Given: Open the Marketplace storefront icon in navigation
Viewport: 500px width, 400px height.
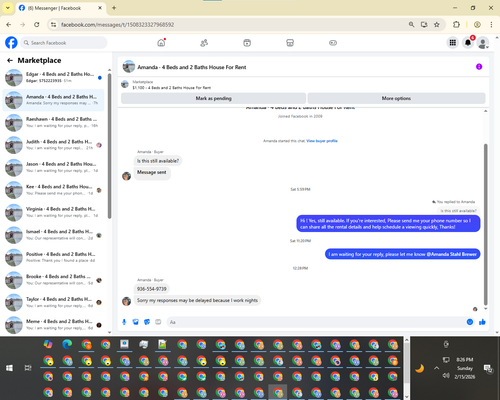Looking at the screenshot, I should click(290, 43).
